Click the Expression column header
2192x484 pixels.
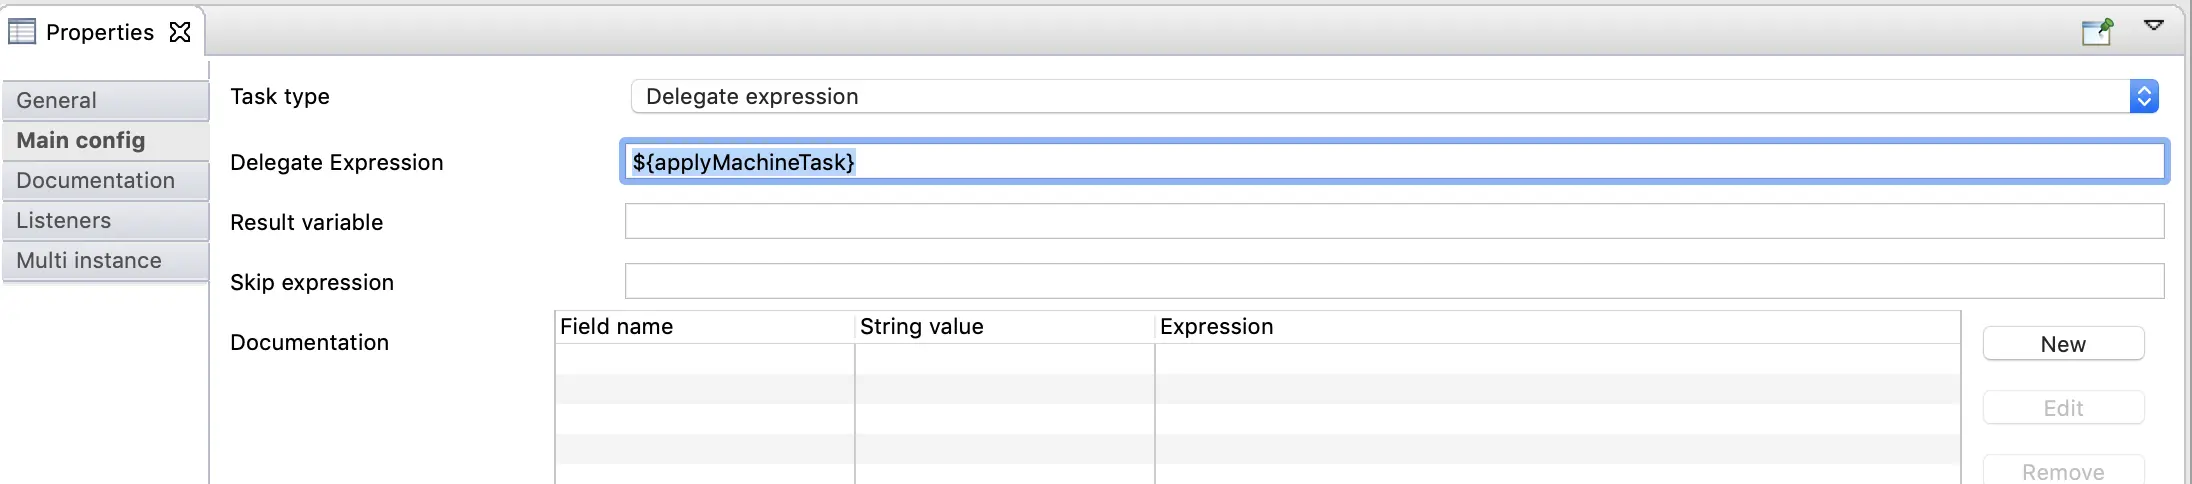1556,327
